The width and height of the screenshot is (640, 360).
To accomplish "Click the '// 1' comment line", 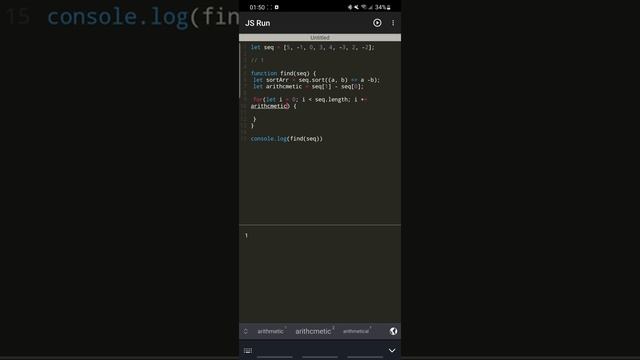I will 257,60.
